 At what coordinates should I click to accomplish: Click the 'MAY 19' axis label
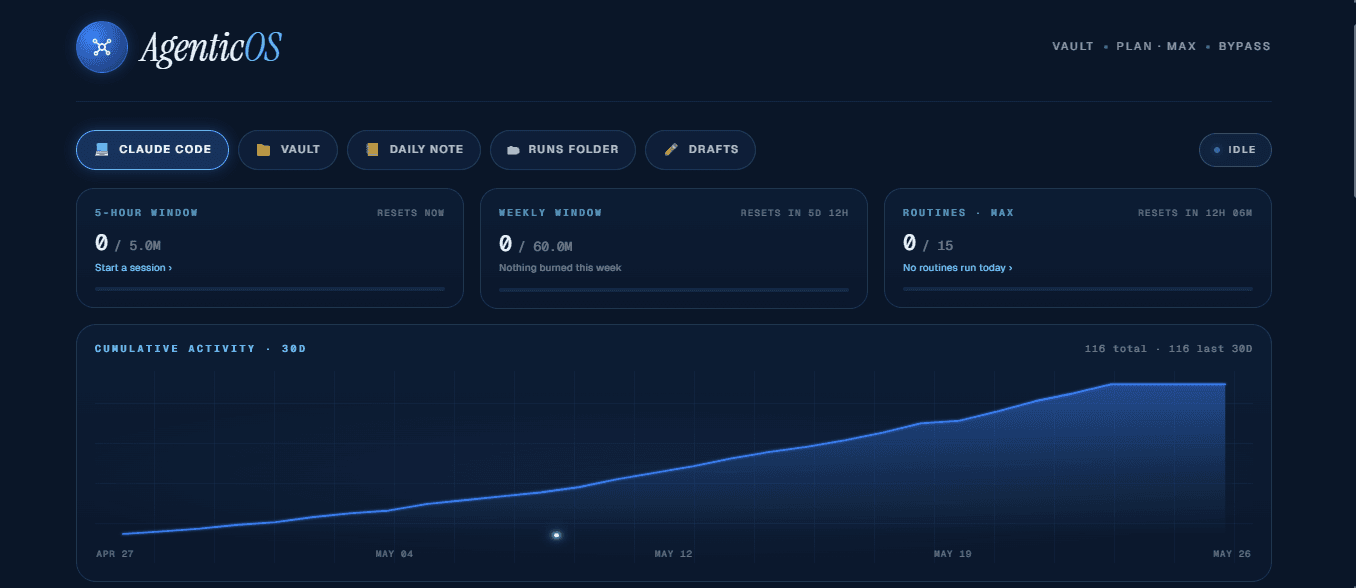tap(952, 554)
